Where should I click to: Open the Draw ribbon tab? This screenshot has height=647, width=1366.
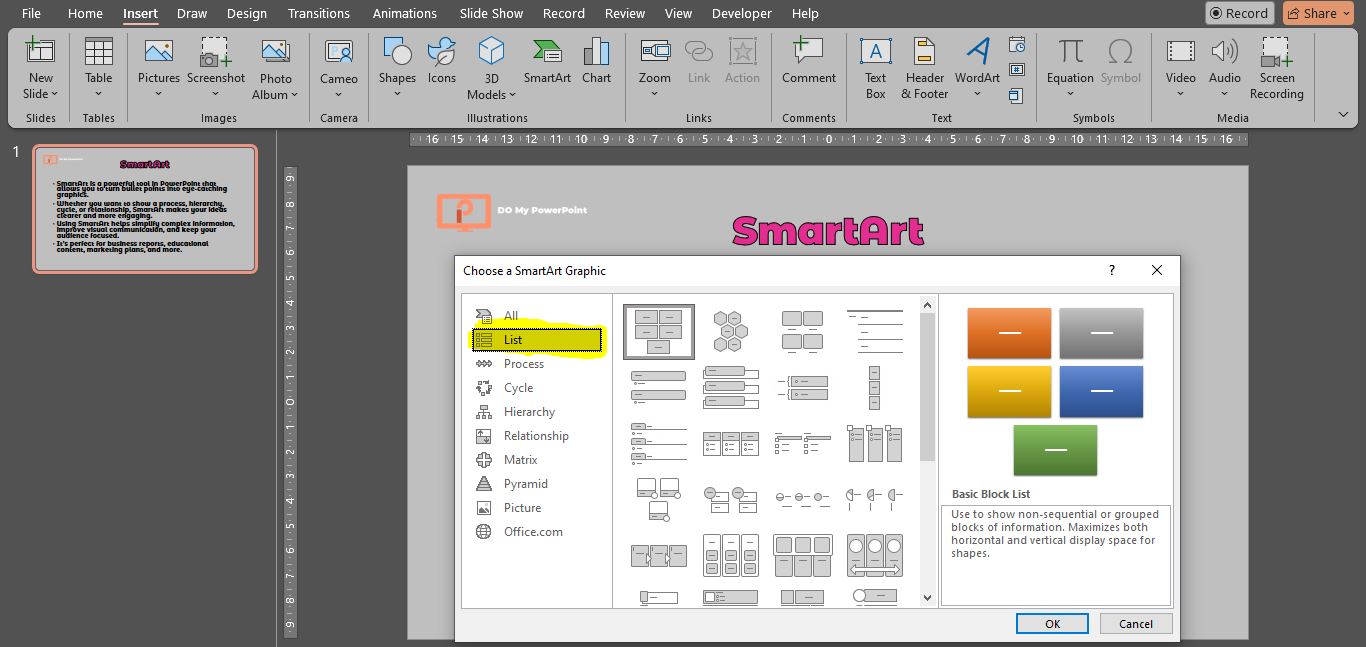click(191, 13)
